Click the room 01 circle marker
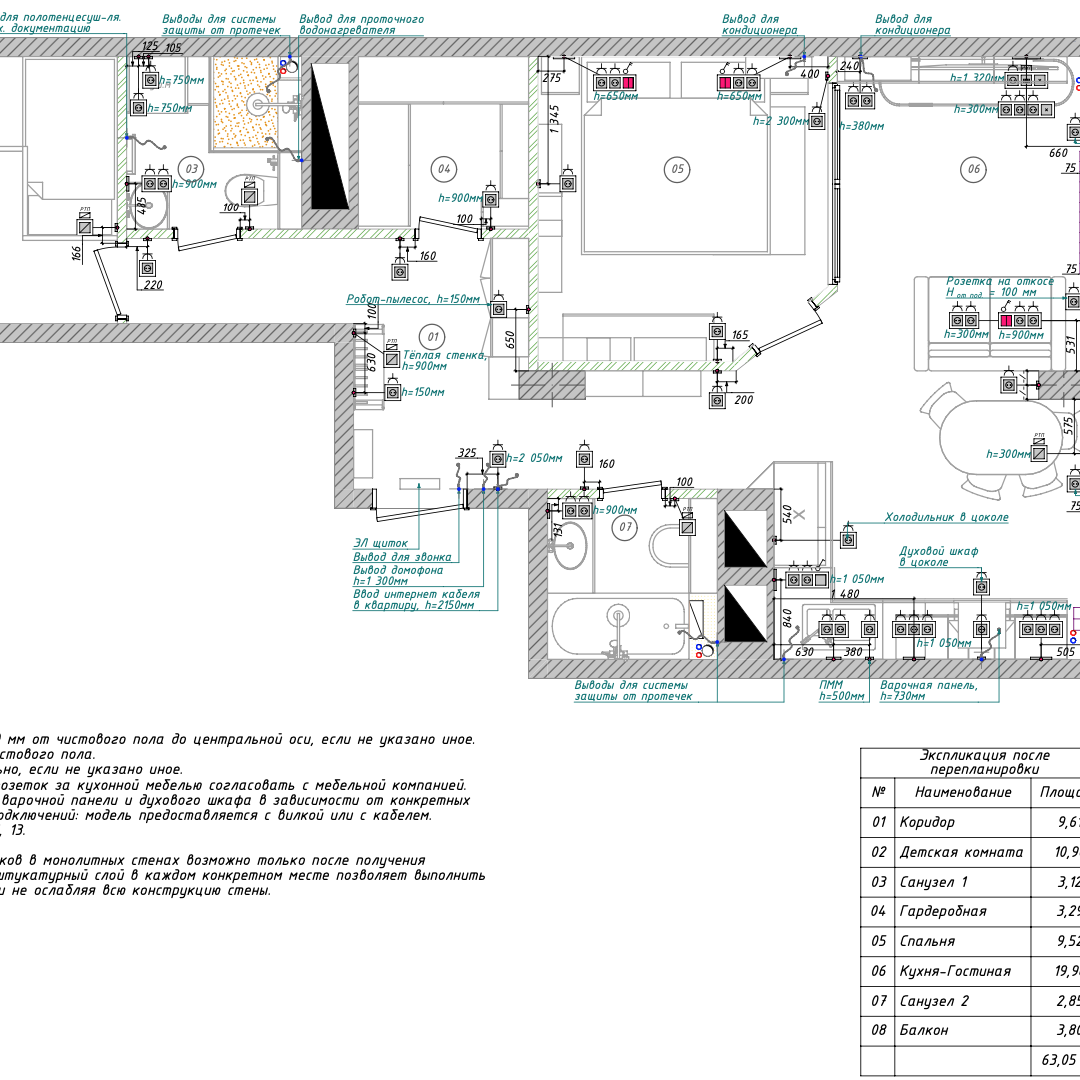The image size is (1080, 1080). (432, 336)
